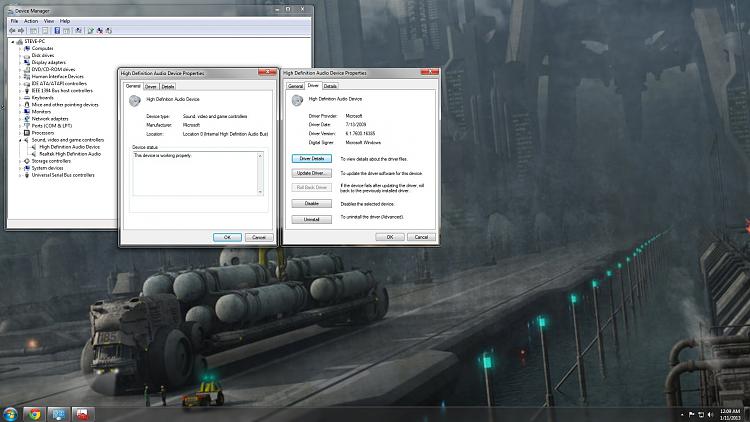Click the Disk drives category icon
750x422 pixels.
(27, 56)
